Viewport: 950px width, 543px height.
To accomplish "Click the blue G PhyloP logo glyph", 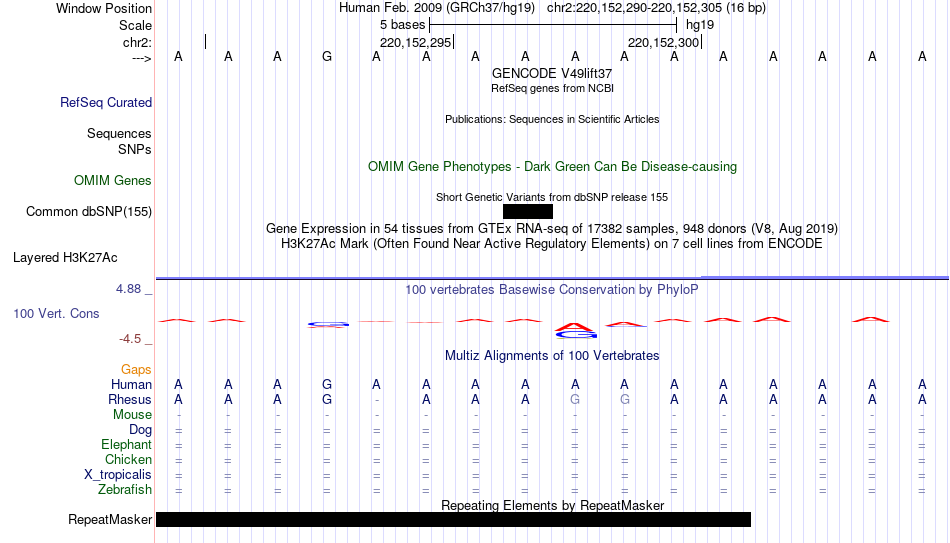I will pyautogui.click(x=328, y=325).
